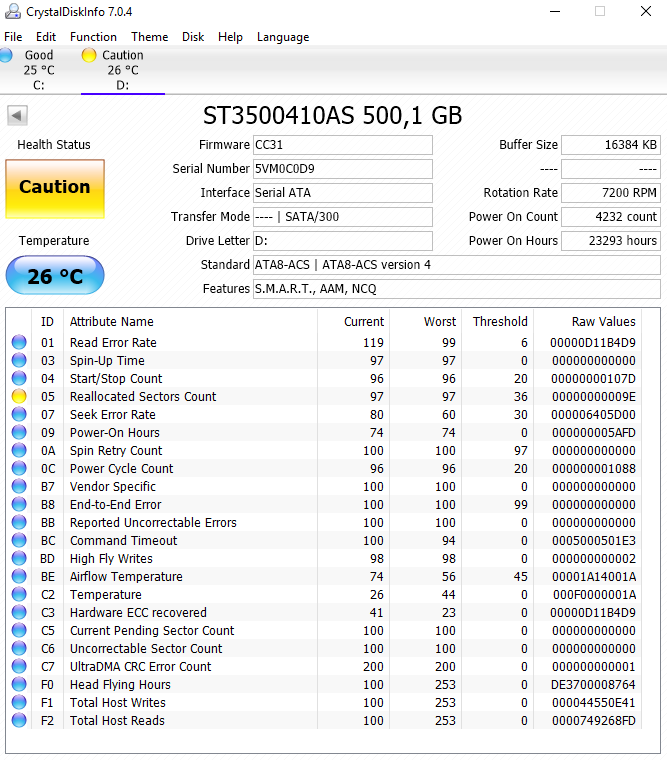
Task: Click the Transfer Mode field SATA/300
Action: pyautogui.click(x=343, y=217)
